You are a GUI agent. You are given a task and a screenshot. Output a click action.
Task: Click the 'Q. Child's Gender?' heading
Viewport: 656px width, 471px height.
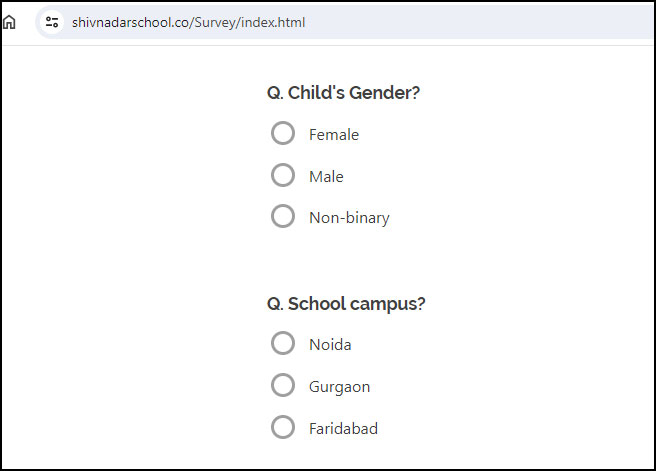(343, 92)
